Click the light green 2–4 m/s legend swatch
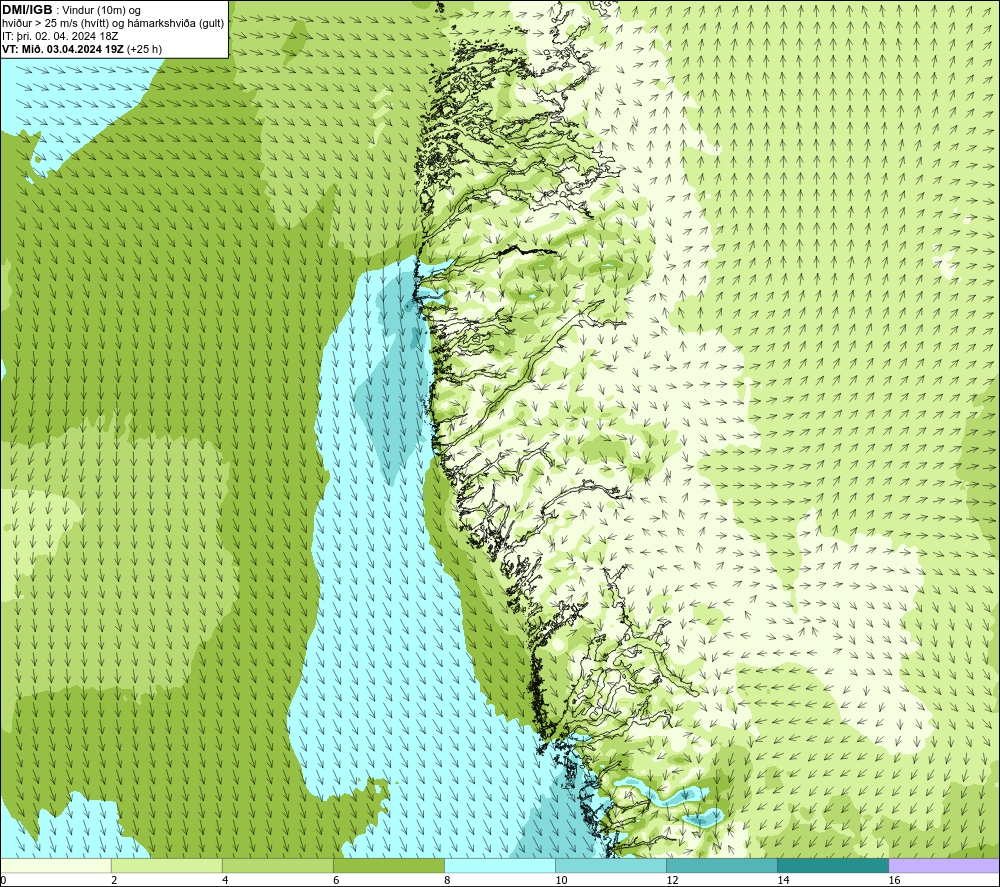The width and height of the screenshot is (1000, 887). (x=167, y=865)
